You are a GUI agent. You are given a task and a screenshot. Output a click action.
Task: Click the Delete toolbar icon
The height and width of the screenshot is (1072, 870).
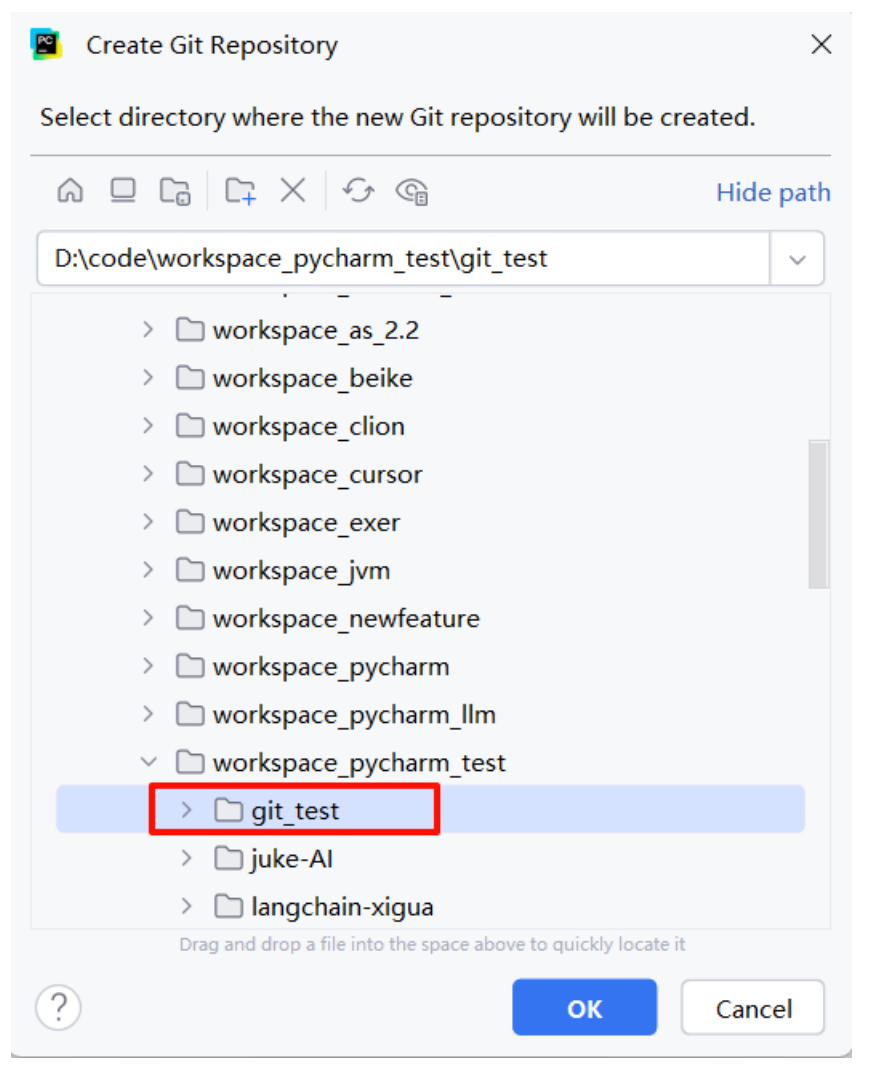pos(293,190)
